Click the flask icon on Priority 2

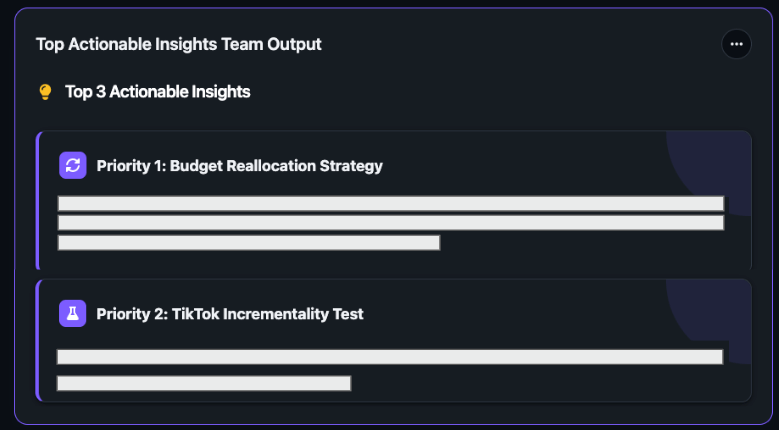(x=73, y=313)
